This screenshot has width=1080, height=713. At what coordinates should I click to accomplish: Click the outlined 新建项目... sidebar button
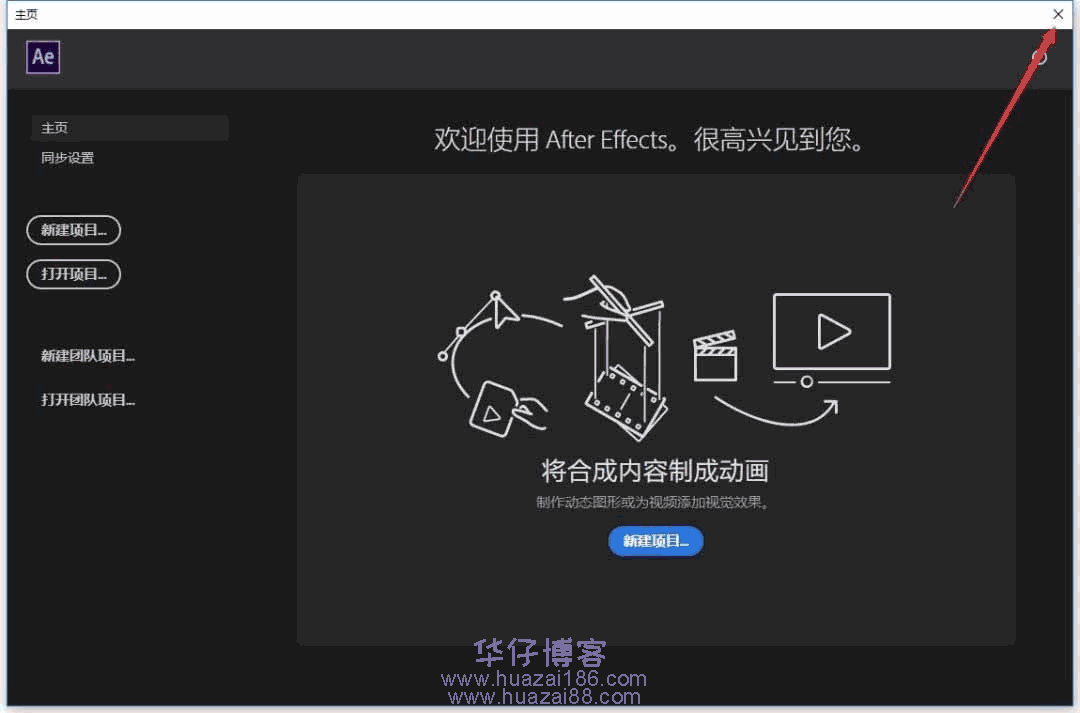click(x=74, y=230)
